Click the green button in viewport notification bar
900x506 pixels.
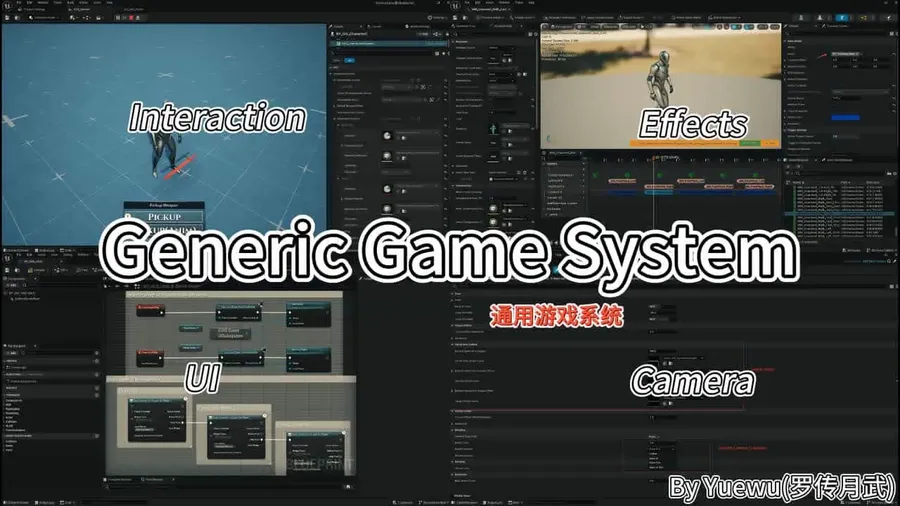tap(750, 143)
